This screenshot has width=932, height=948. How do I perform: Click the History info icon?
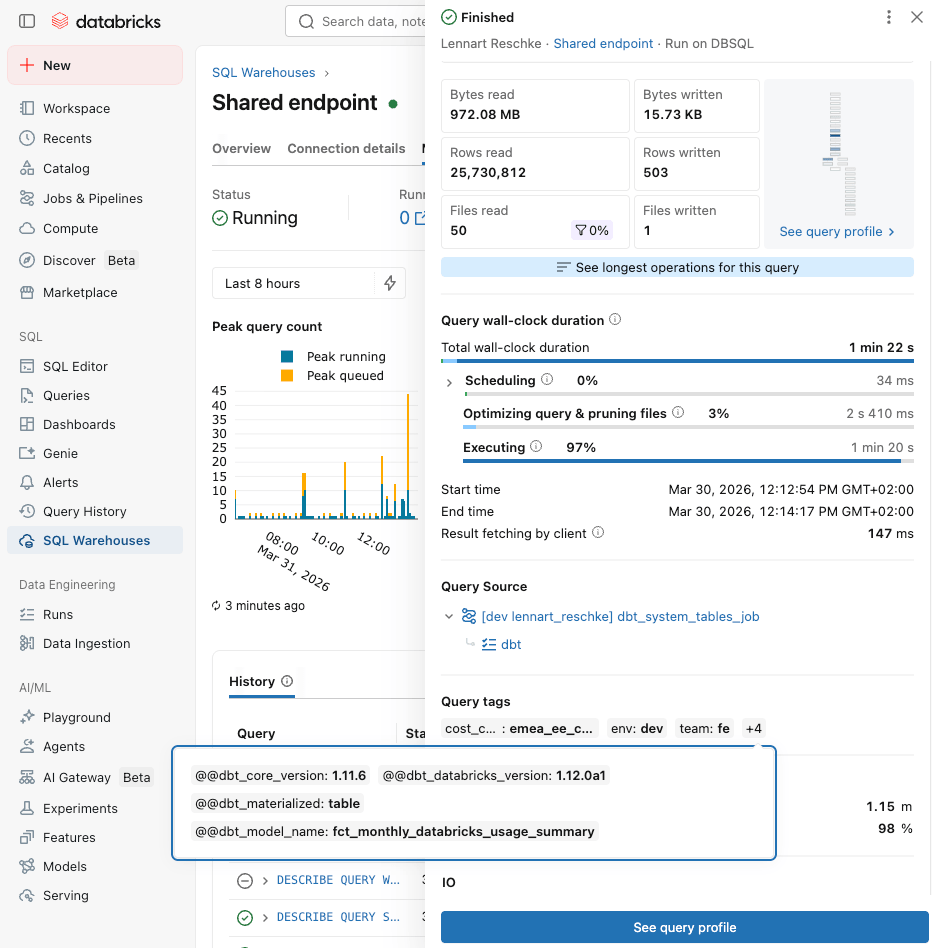pos(287,681)
